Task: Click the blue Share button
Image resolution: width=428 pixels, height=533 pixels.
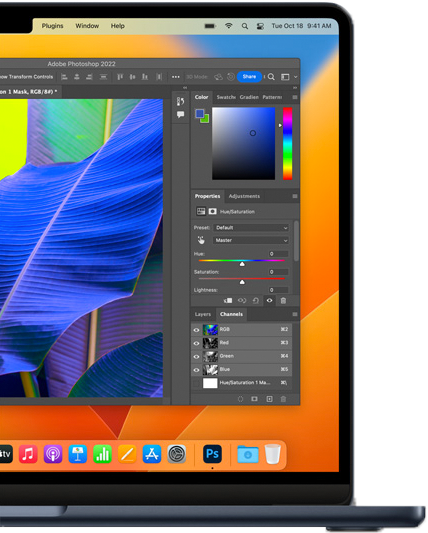Action: [249, 77]
